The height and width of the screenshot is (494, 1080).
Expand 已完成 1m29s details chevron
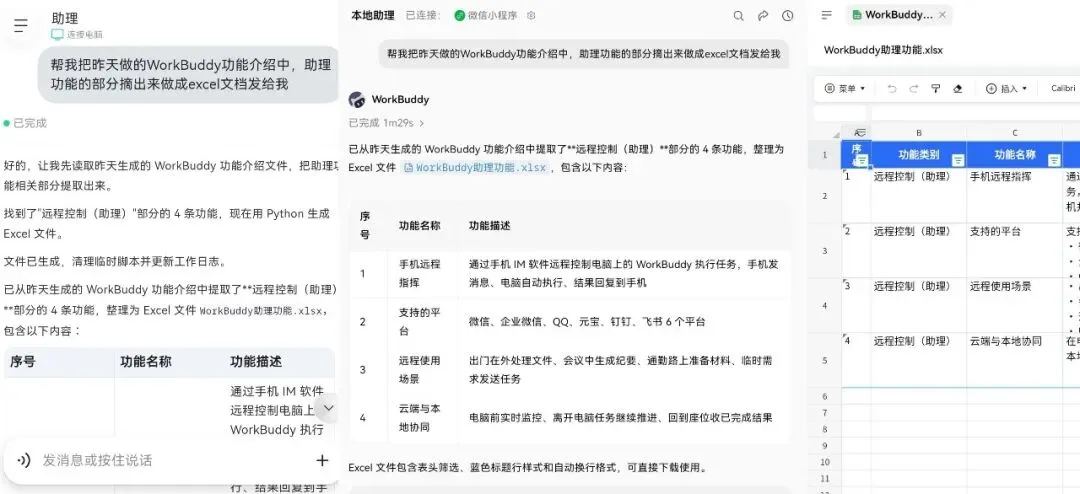click(422, 123)
